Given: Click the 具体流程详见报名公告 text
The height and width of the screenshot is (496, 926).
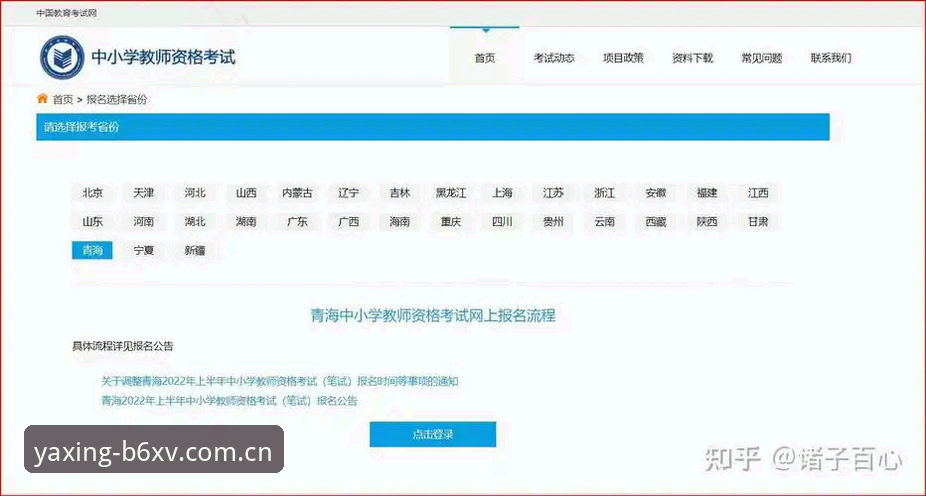Looking at the screenshot, I should pyautogui.click(x=123, y=346).
